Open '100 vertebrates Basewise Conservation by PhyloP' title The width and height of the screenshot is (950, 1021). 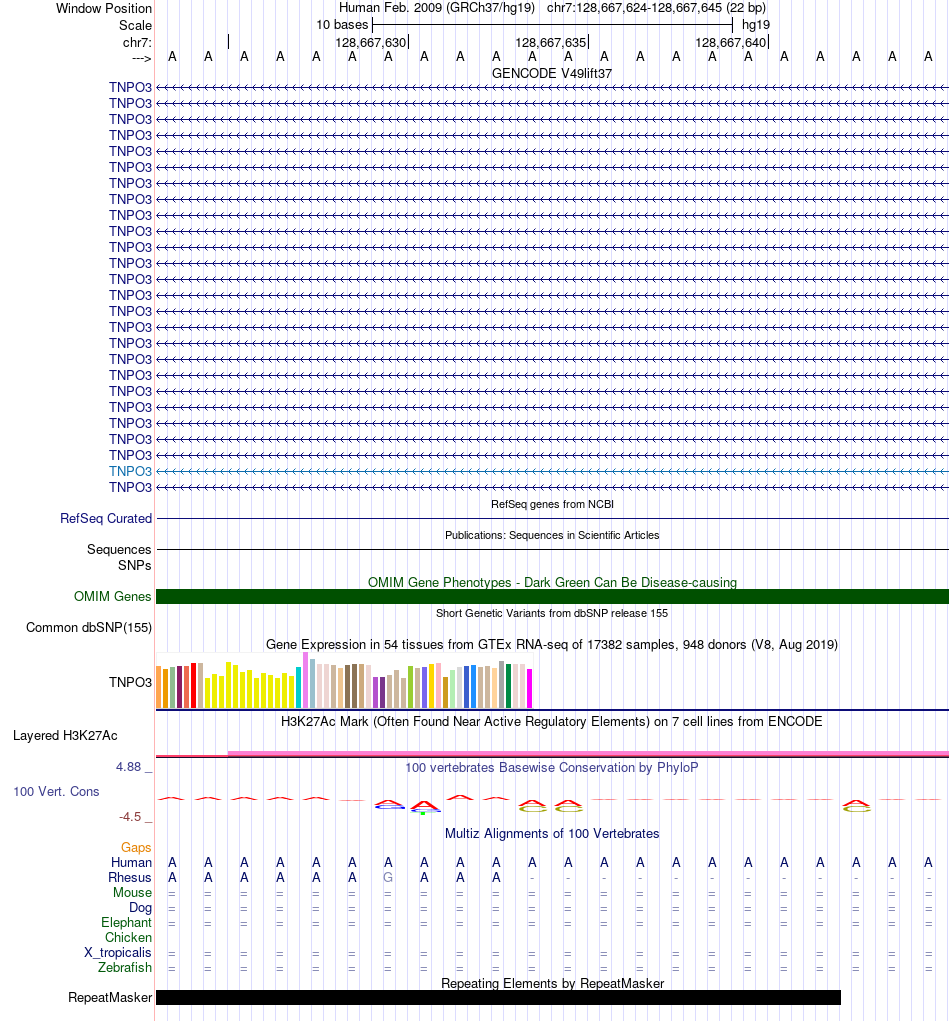click(x=552, y=768)
